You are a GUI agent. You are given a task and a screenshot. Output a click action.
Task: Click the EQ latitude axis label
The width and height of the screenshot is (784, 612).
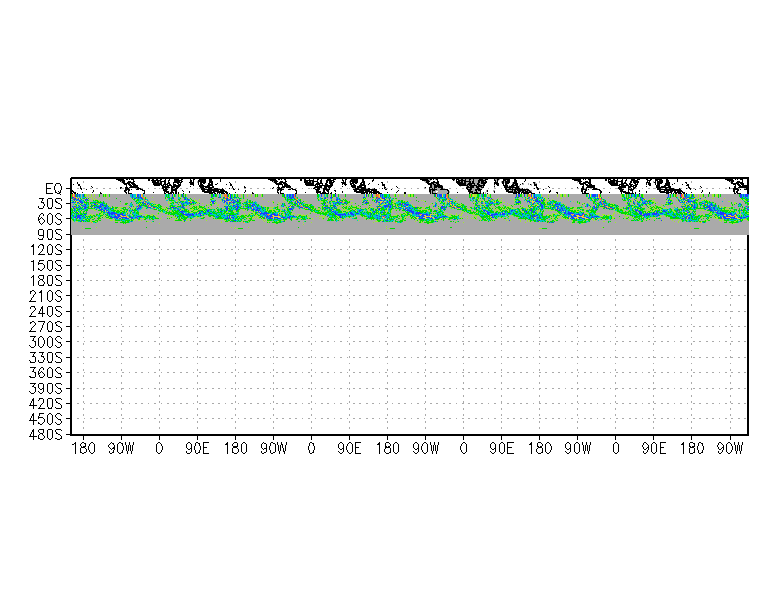click(x=54, y=189)
